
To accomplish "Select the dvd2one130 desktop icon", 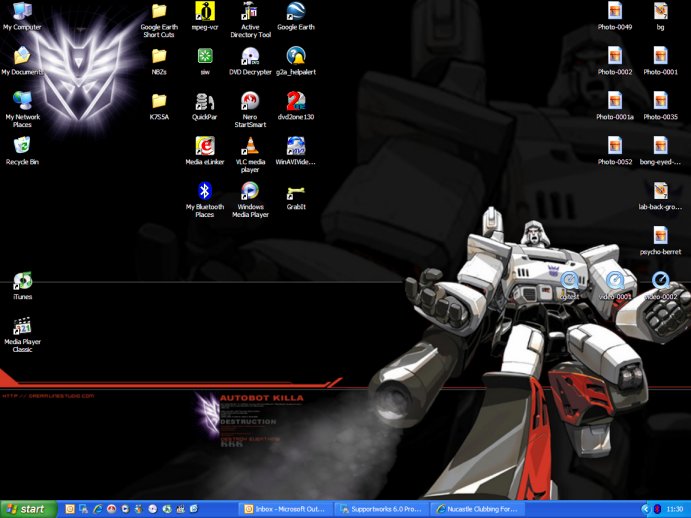I will pyautogui.click(x=295, y=101).
